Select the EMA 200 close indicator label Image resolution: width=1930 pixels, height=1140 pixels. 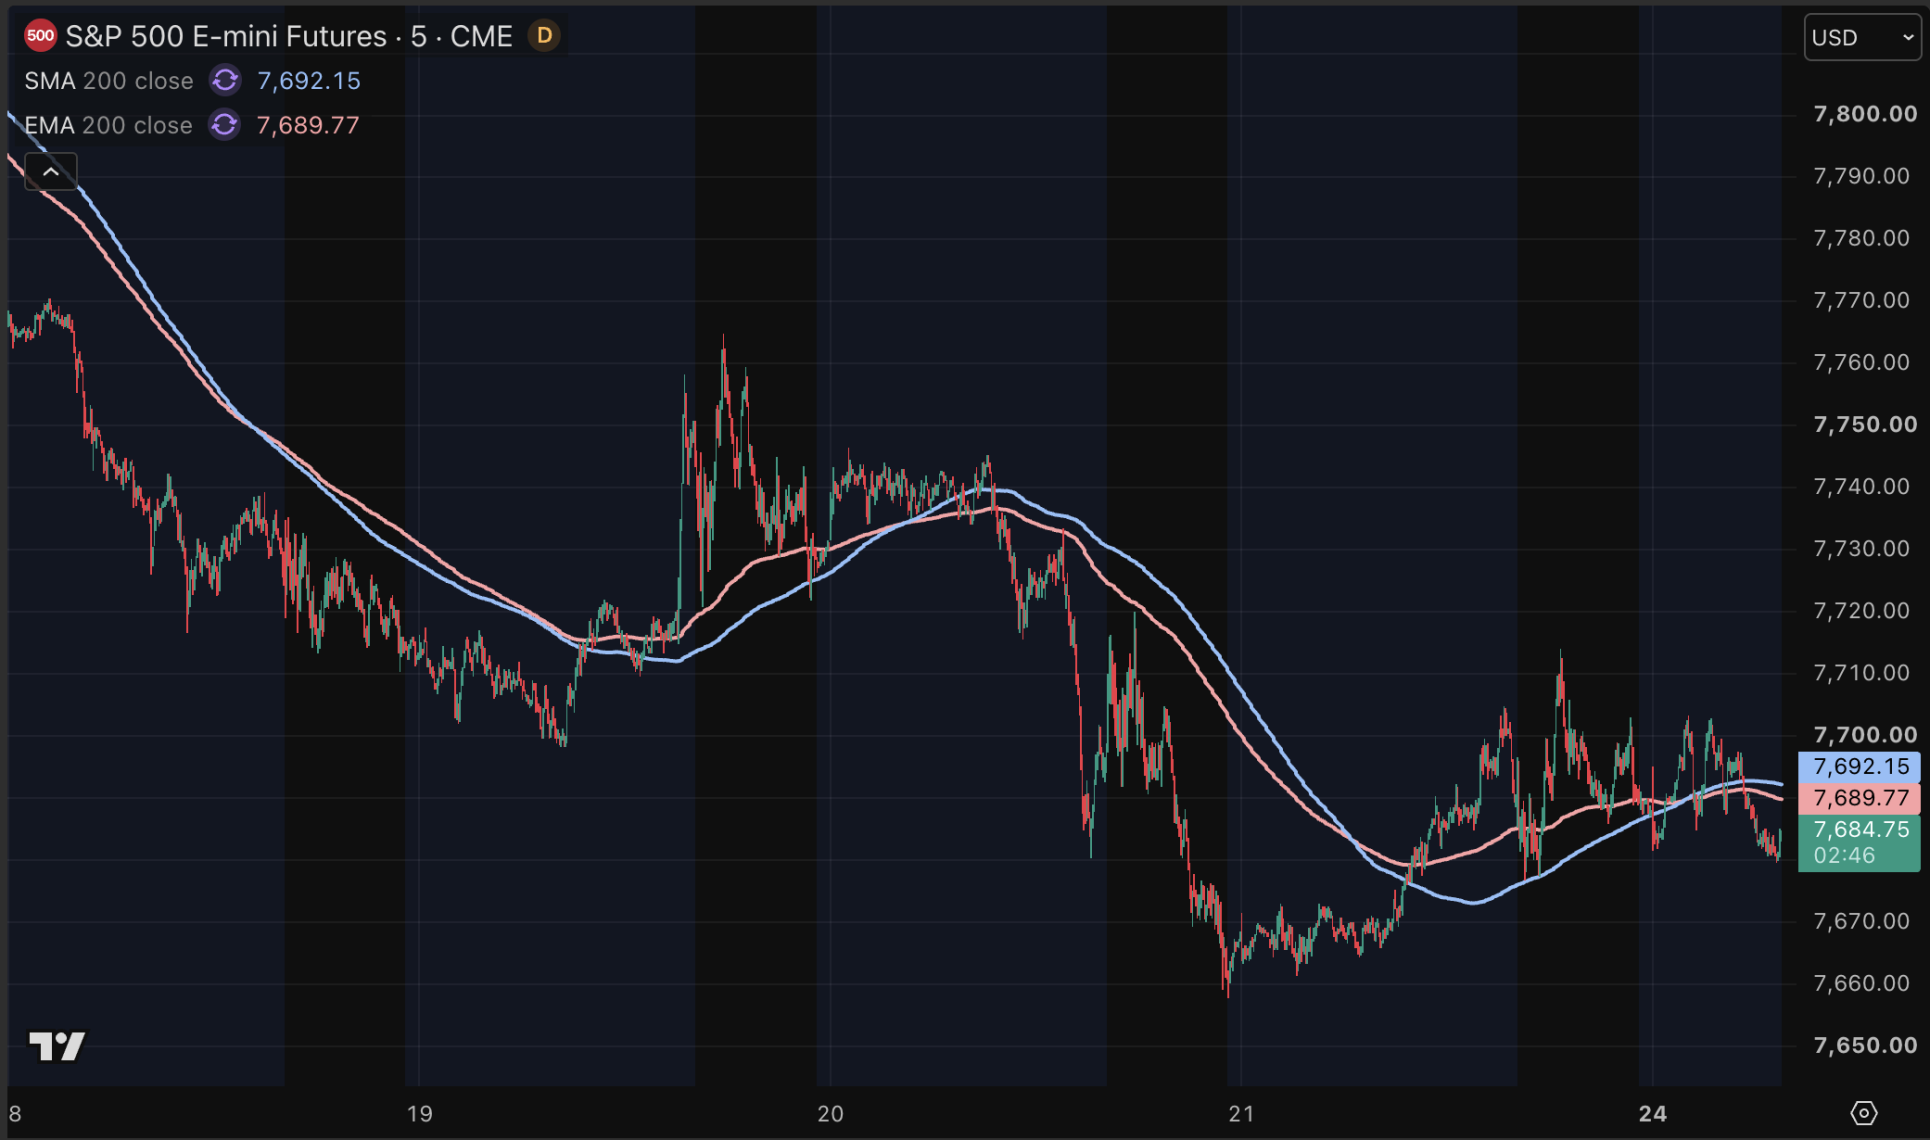tap(108, 125)
